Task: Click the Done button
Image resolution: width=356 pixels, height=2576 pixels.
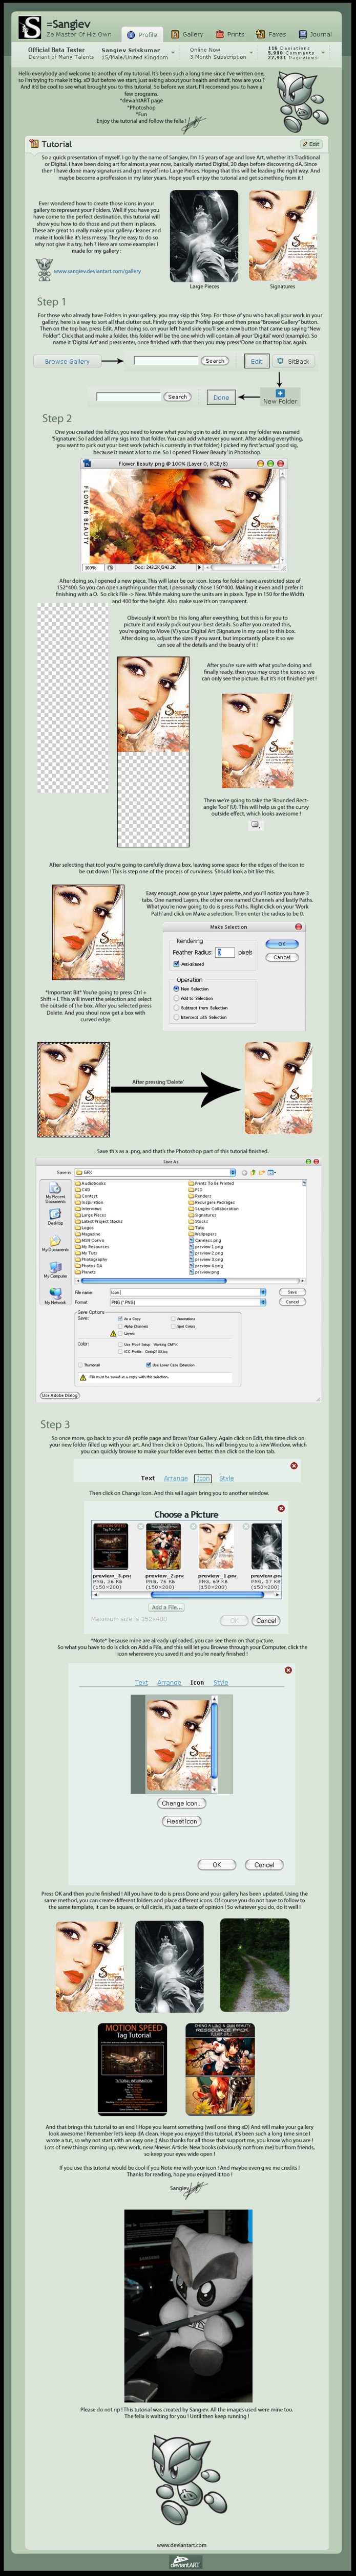Action: (221, 397)
